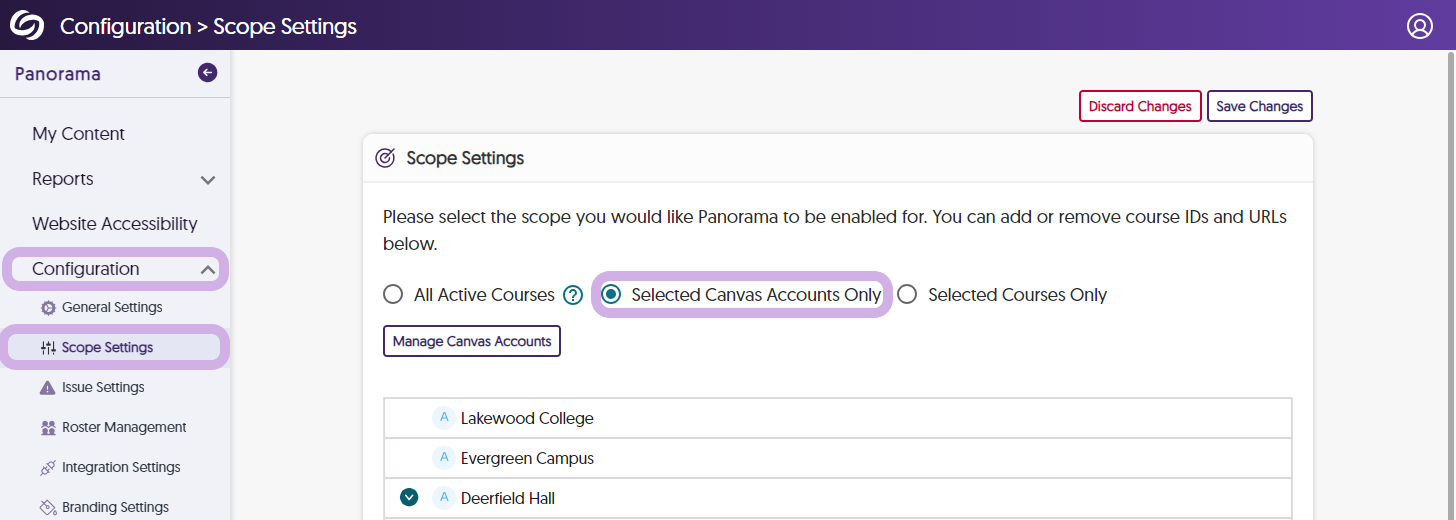Select Selected Canvas Accounts Only option

click(611, 295)
